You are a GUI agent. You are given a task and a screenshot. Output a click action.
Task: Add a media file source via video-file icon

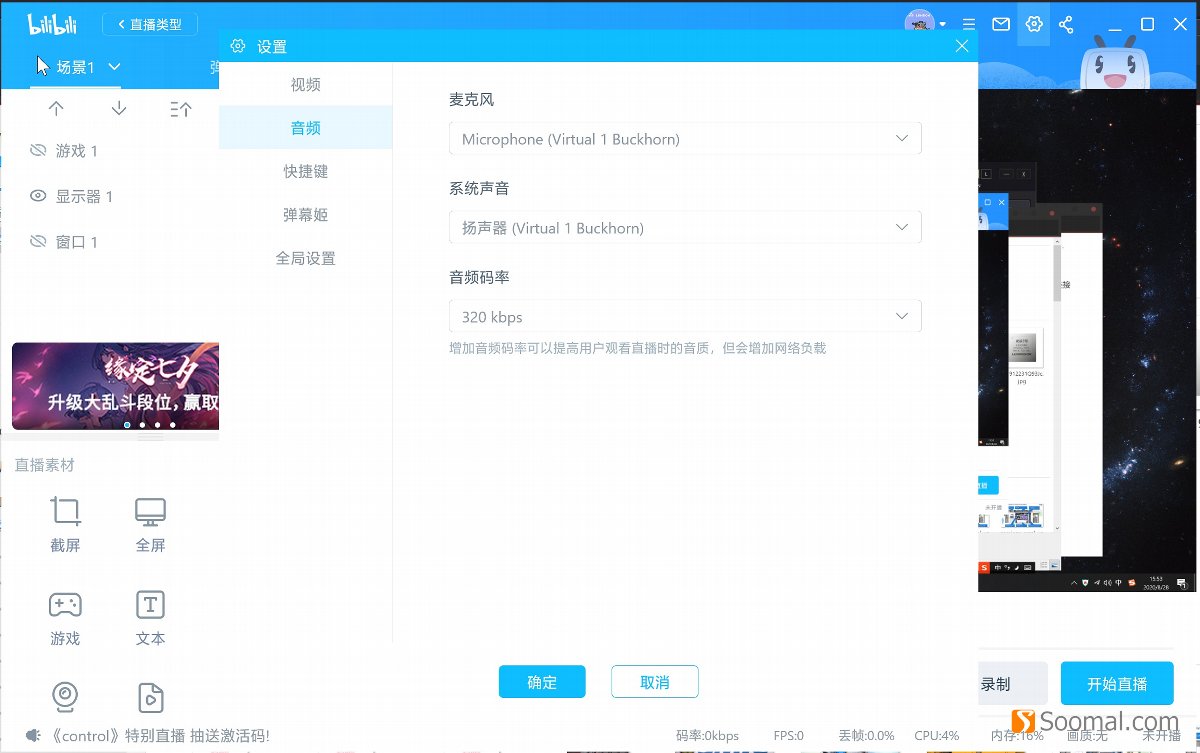point(150,697)
